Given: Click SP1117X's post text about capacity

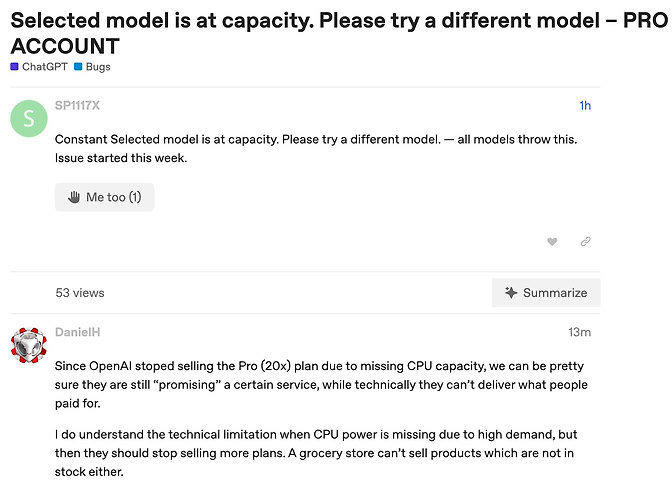Looking at the screenshot, I should click(316, 149).
